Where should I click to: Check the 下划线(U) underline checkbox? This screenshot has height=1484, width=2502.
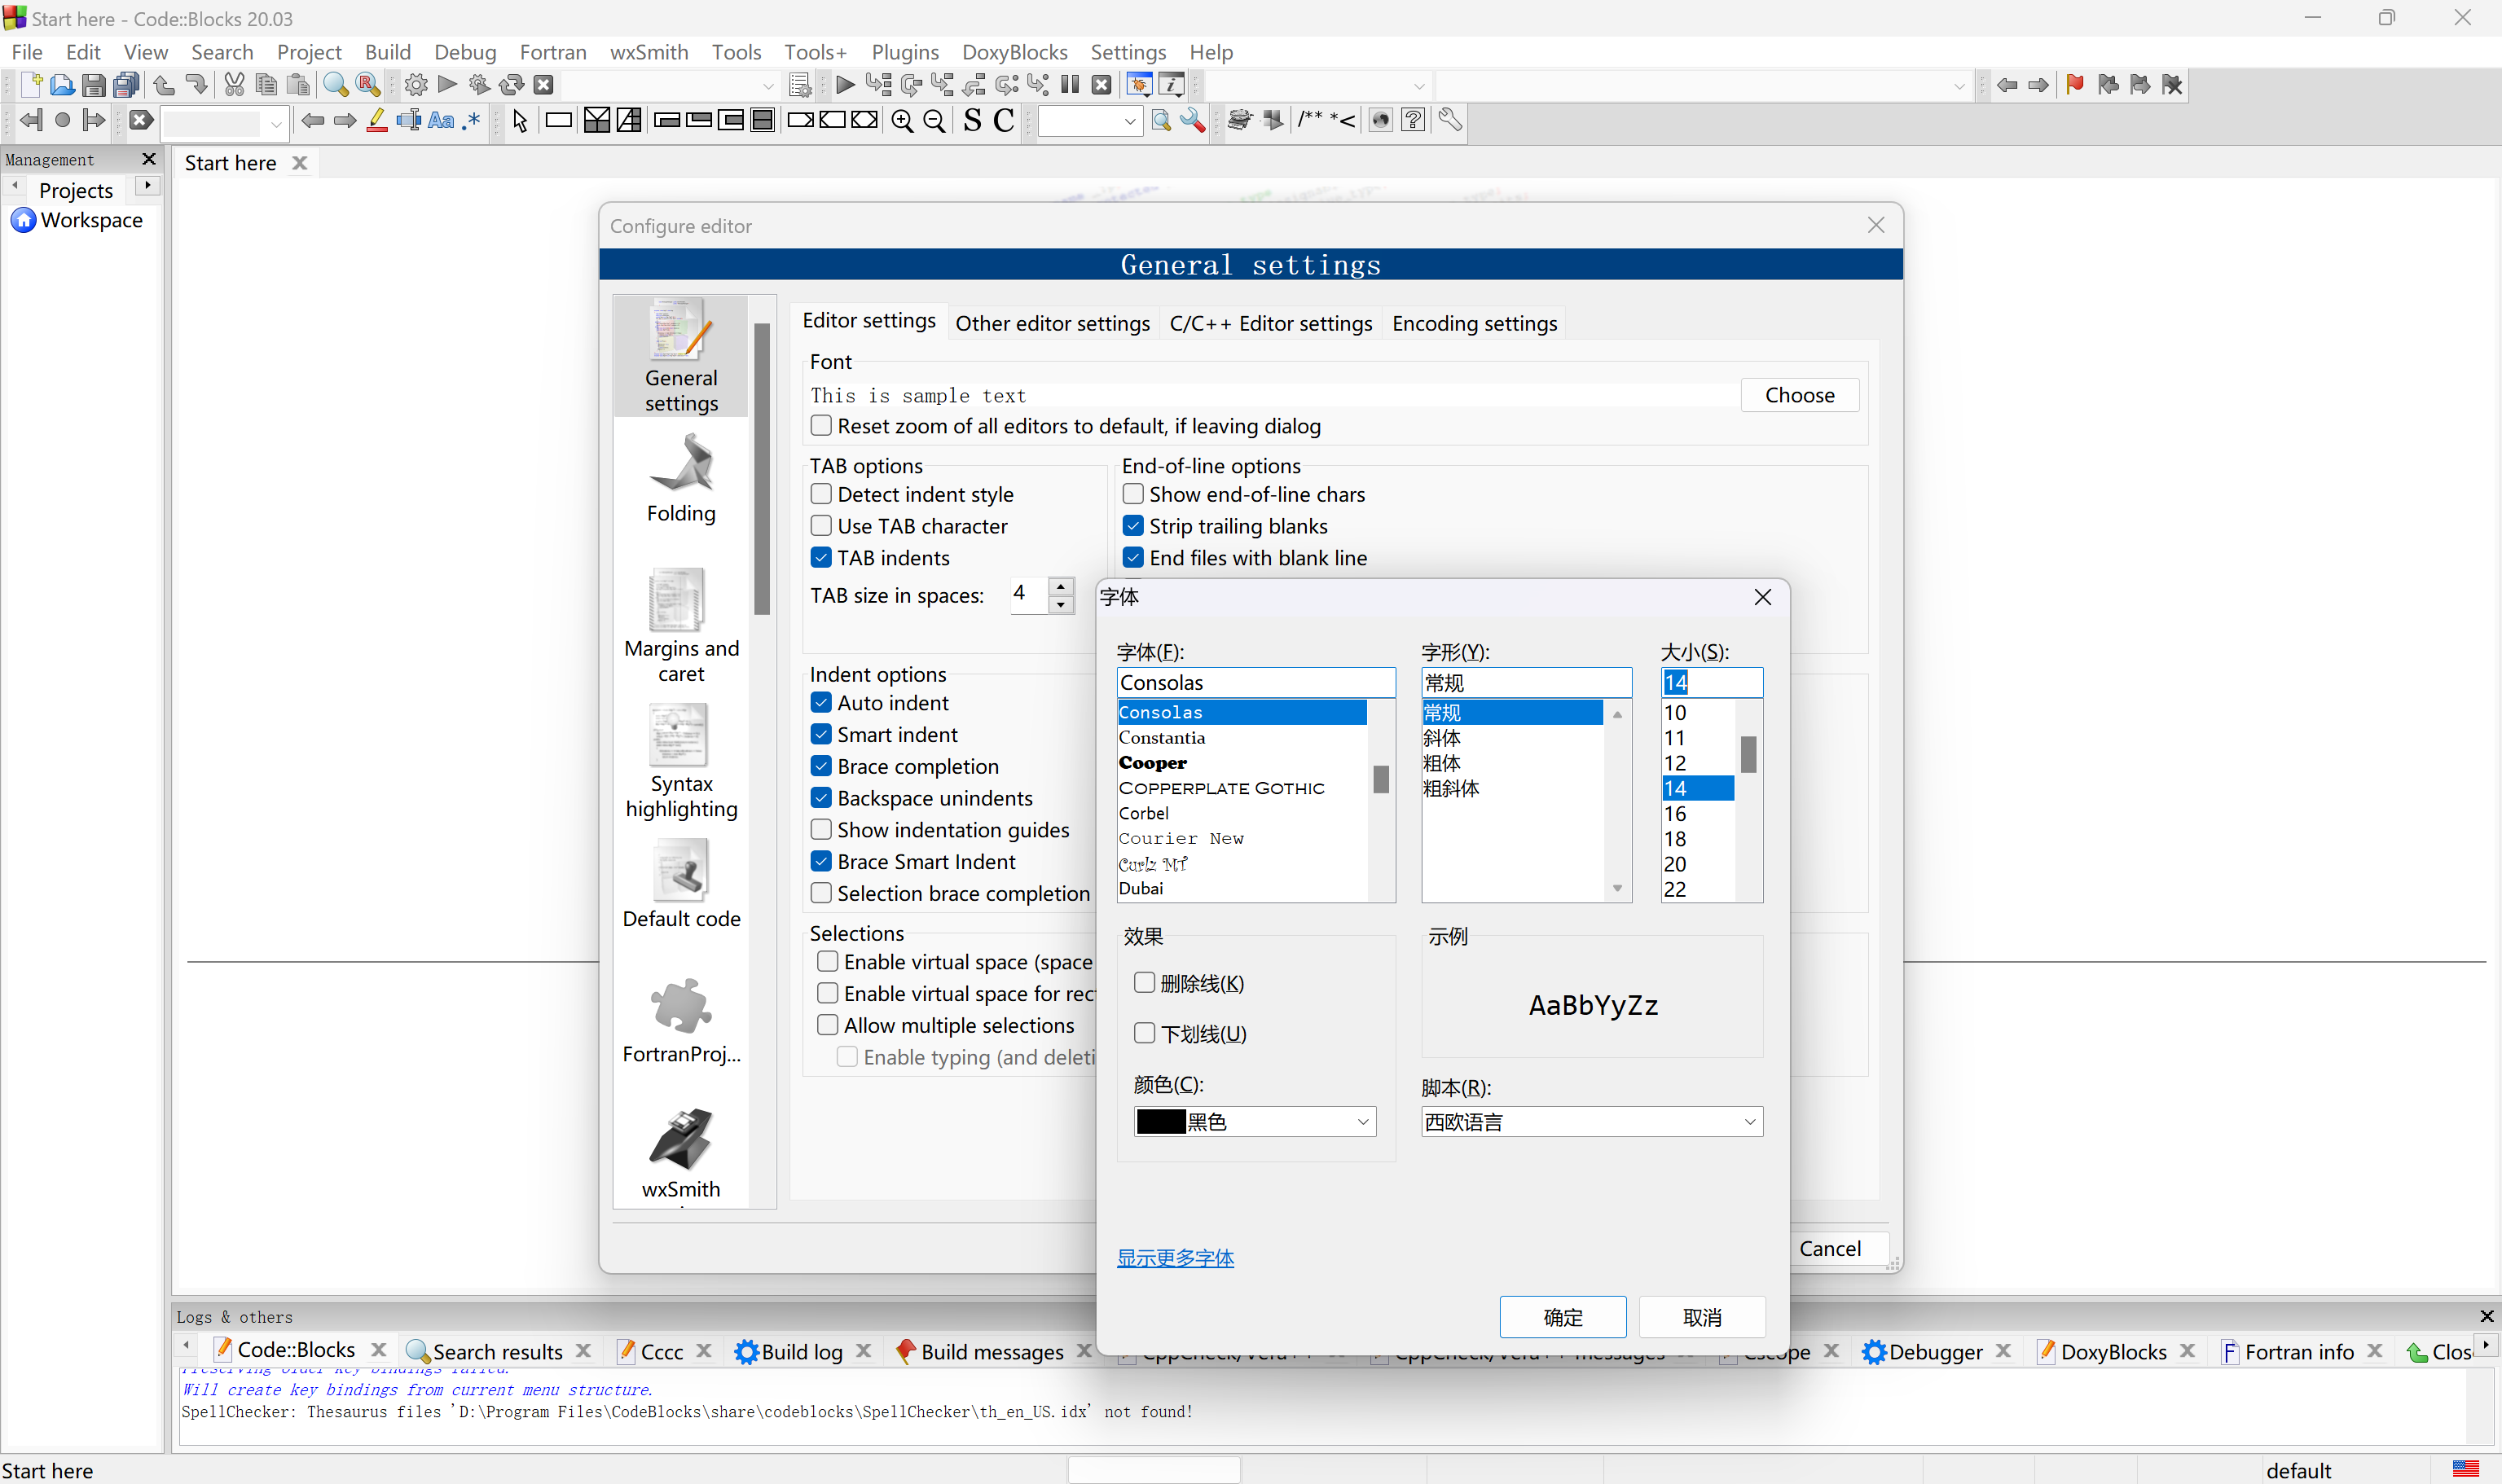pyautogui.click(x=1145, y=1033)
